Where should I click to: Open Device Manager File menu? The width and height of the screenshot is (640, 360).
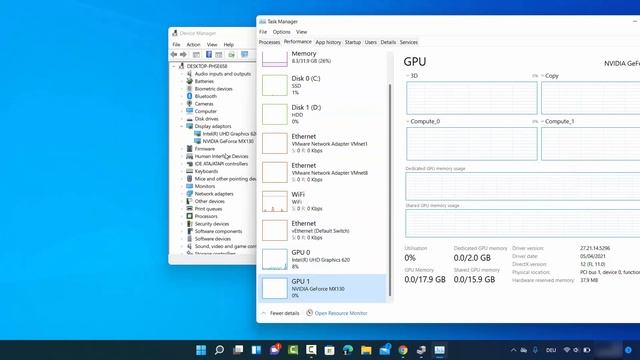pyautogui.click(x=176, y=44)
